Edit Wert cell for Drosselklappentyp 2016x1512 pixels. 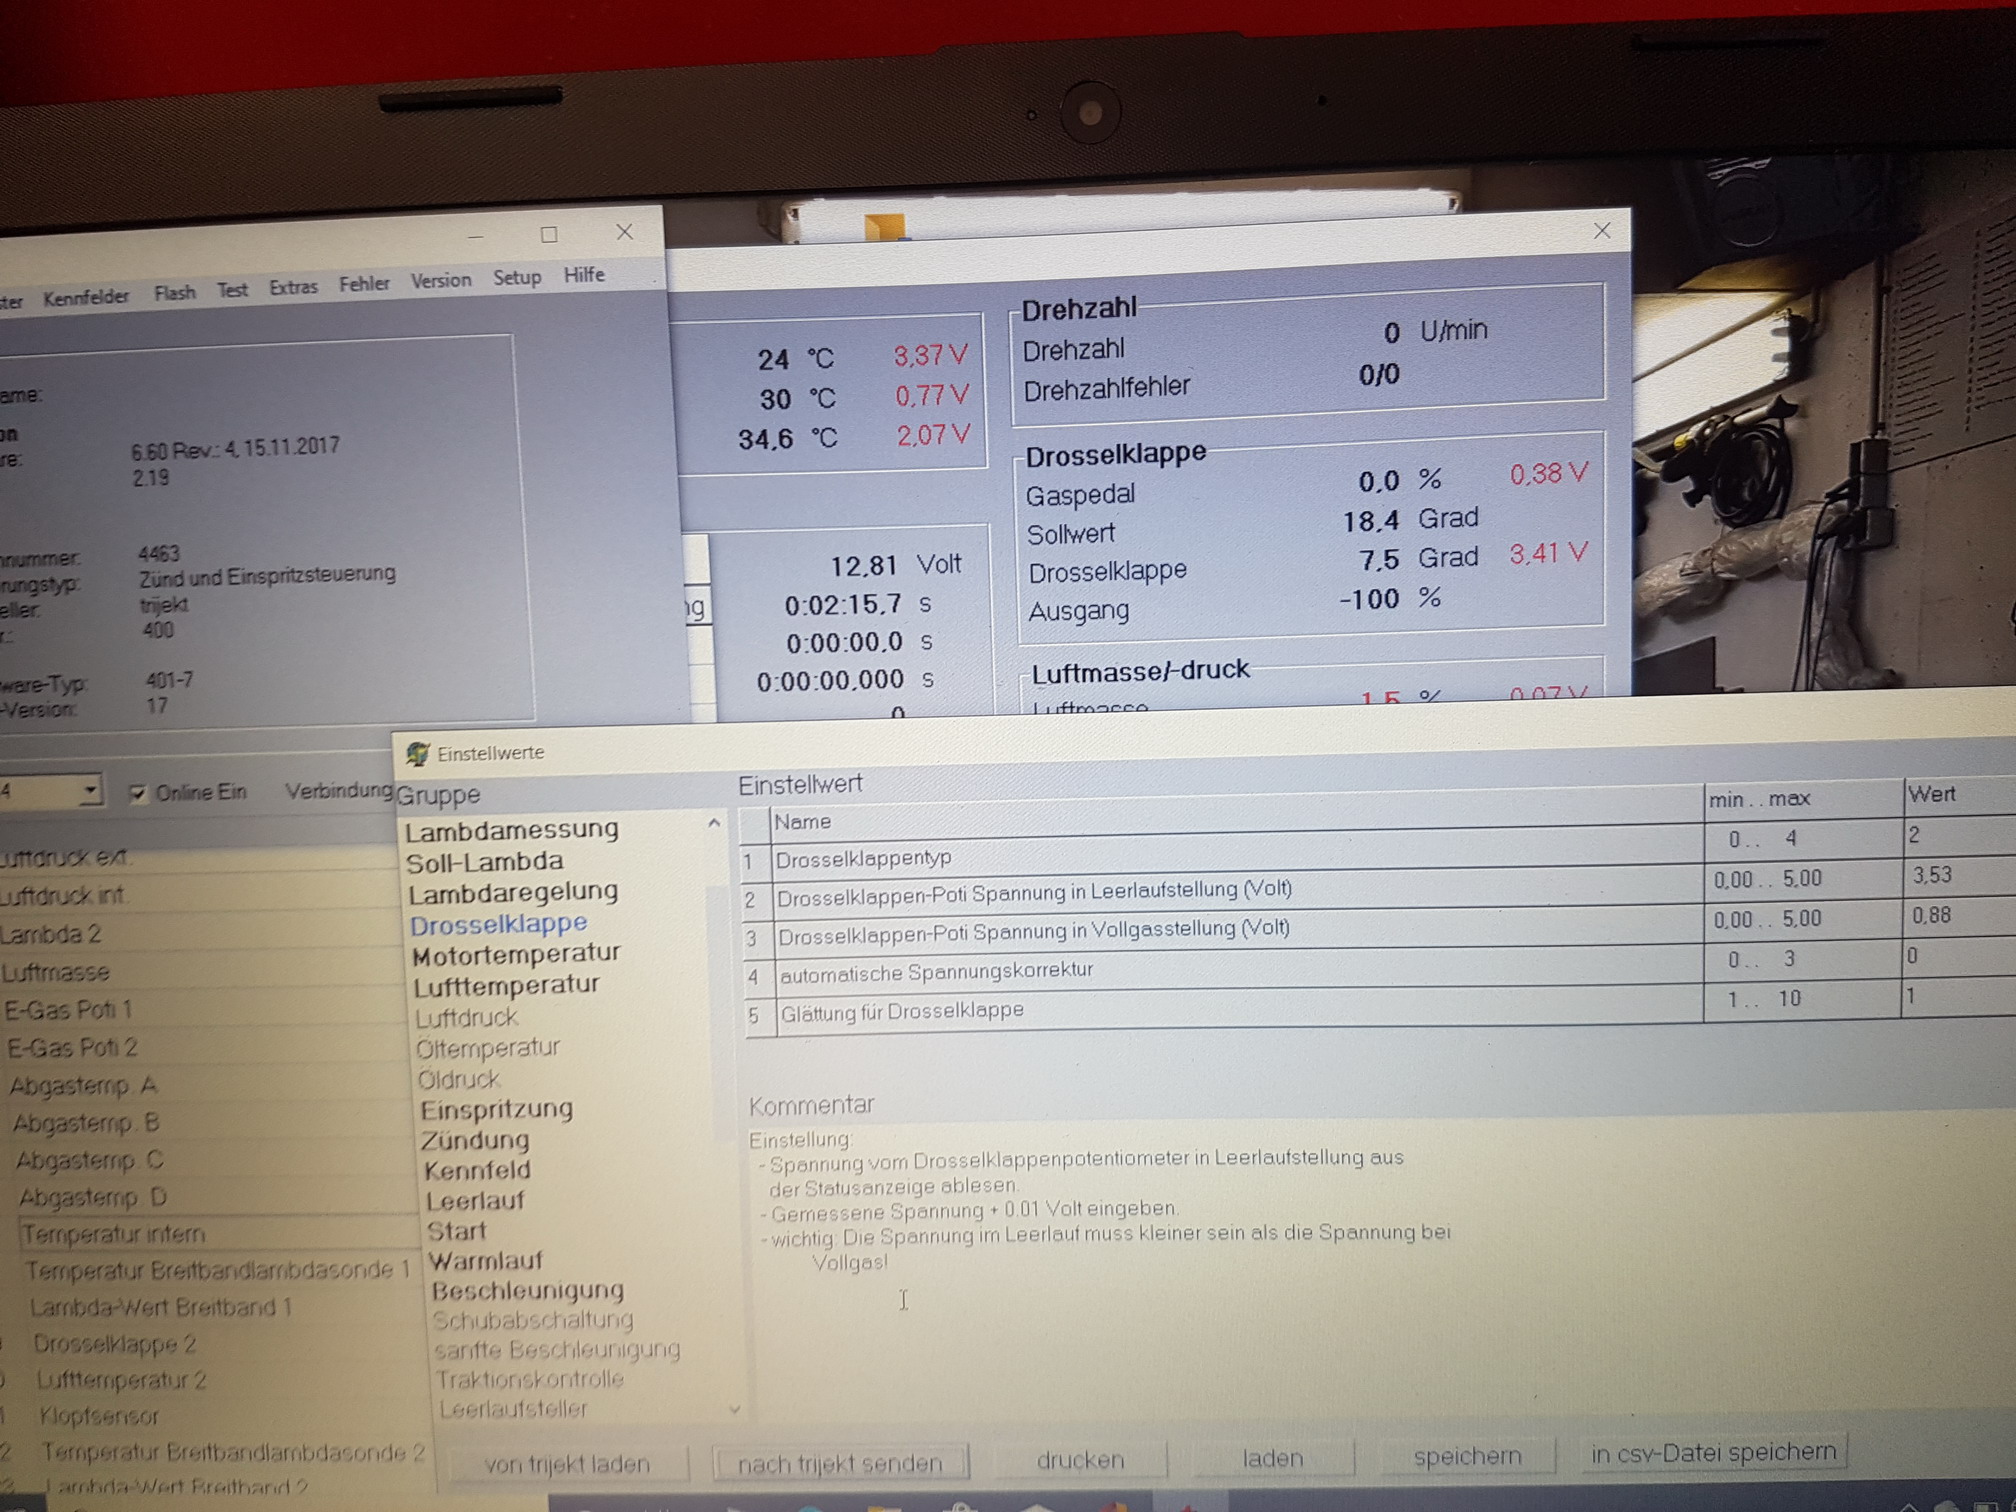(1955, 836)
